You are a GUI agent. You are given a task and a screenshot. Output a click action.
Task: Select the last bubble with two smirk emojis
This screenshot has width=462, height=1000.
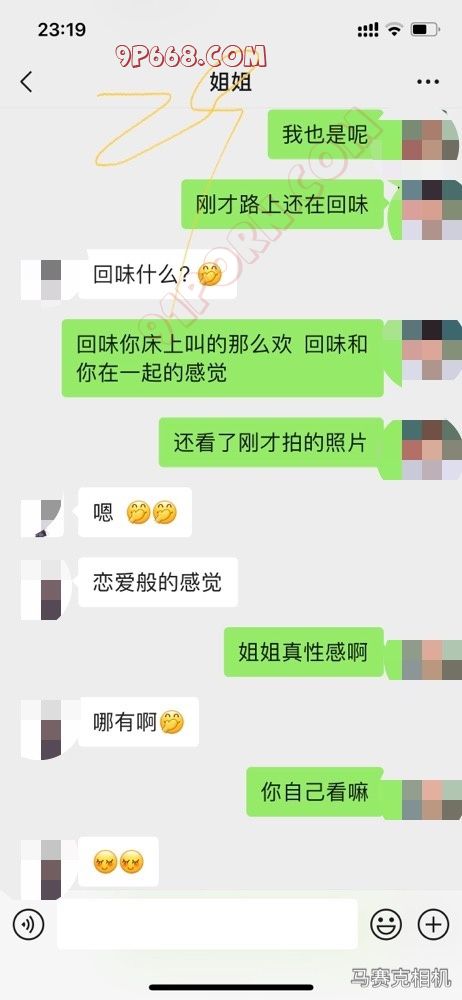pos(119,862)
